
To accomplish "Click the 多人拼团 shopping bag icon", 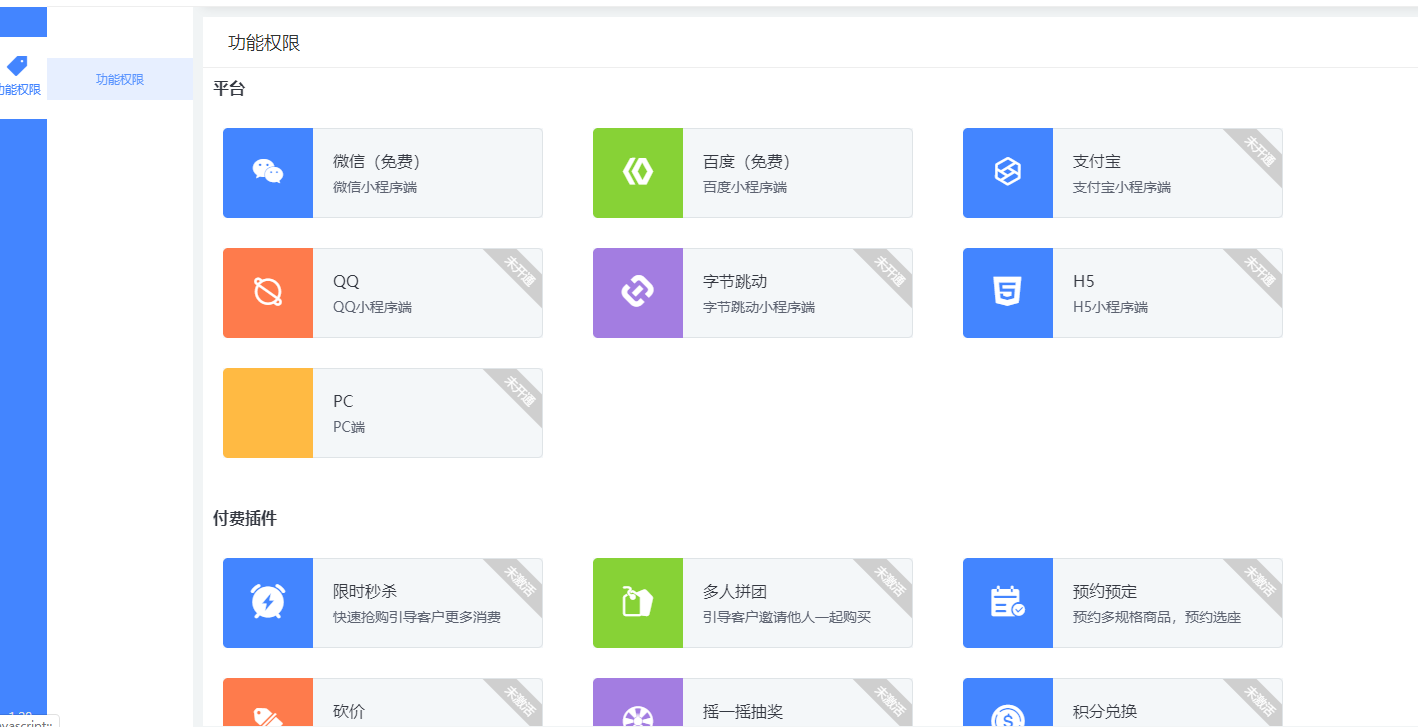I will pyautogui.click(x=638, y=602).
